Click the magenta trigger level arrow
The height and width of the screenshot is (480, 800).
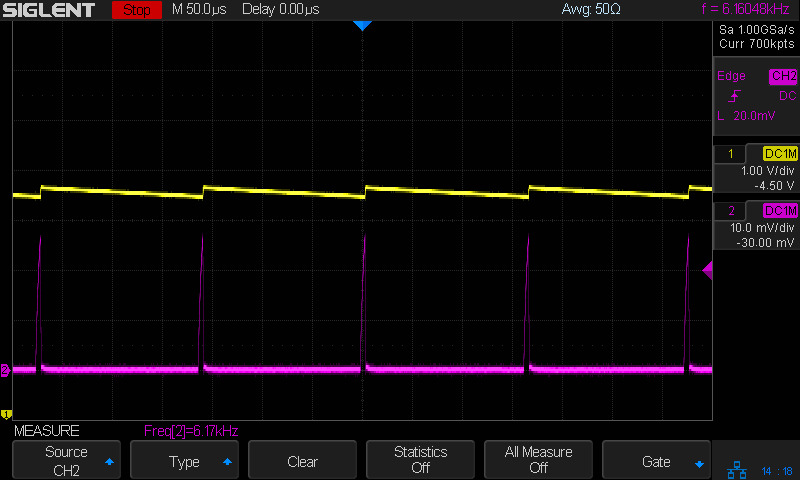(x=707, y=270)
